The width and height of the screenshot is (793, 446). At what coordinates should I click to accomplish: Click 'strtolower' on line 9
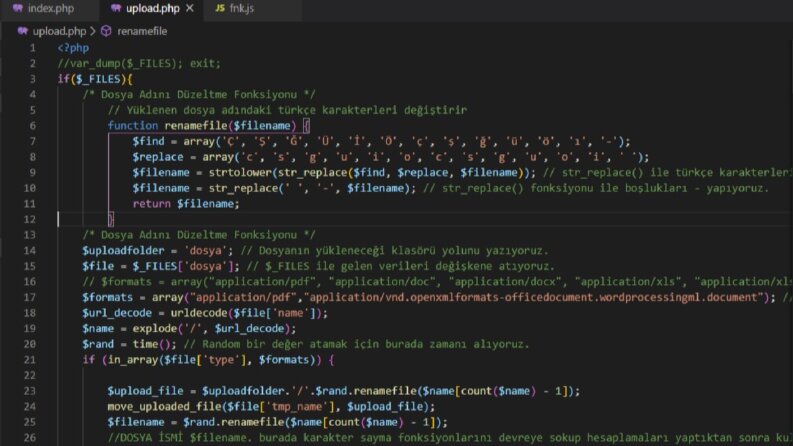(x=240, y=173)
